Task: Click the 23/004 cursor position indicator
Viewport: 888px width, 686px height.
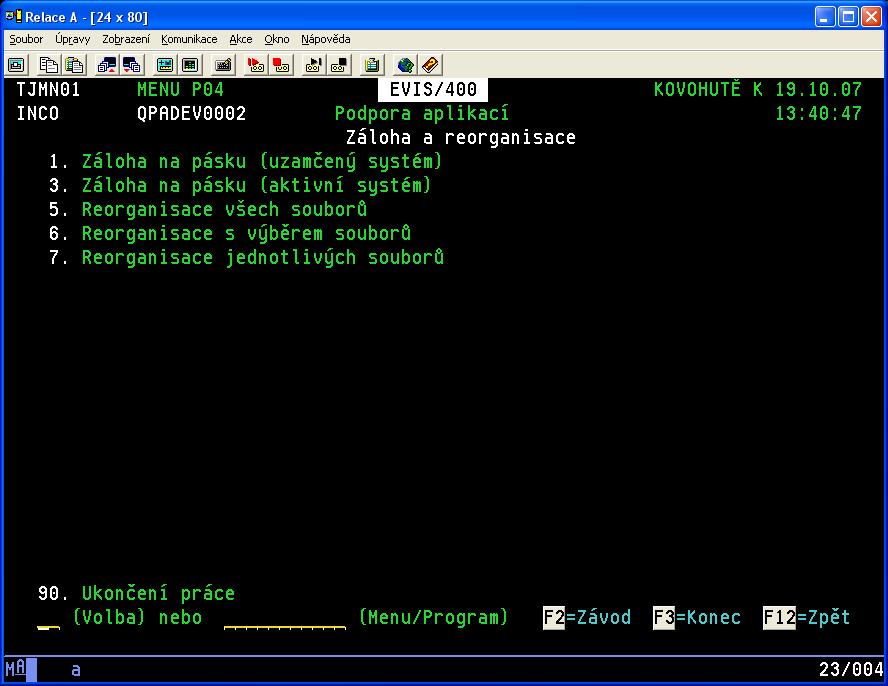Action: point(851,670)
